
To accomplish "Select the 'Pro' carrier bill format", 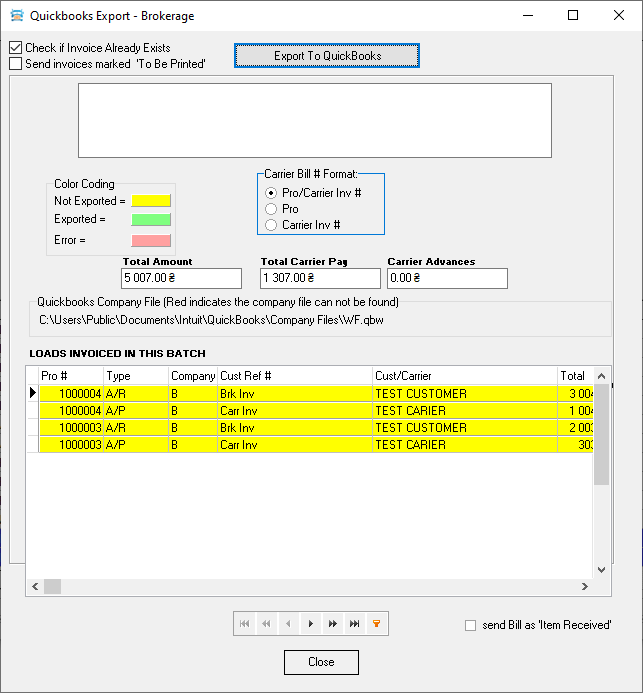I will tap(270, 209).
